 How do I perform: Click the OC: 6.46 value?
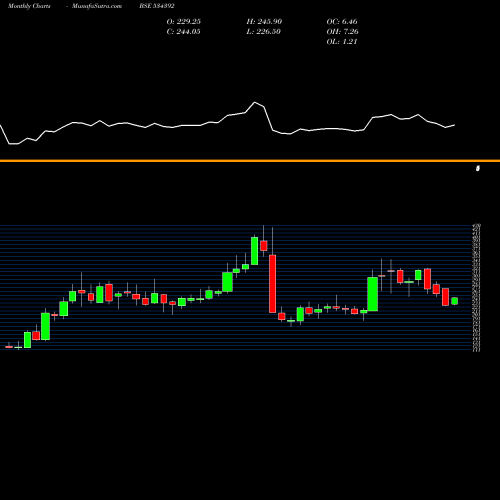(342, 22)
